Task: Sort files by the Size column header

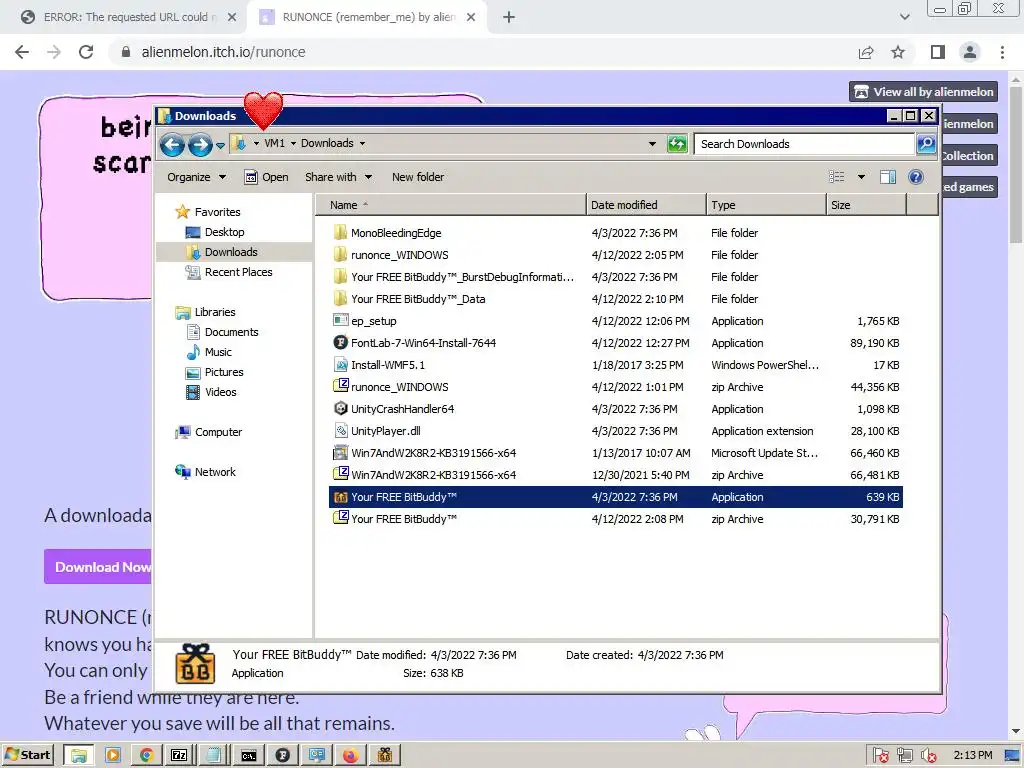Action: [x=867, y=205]
